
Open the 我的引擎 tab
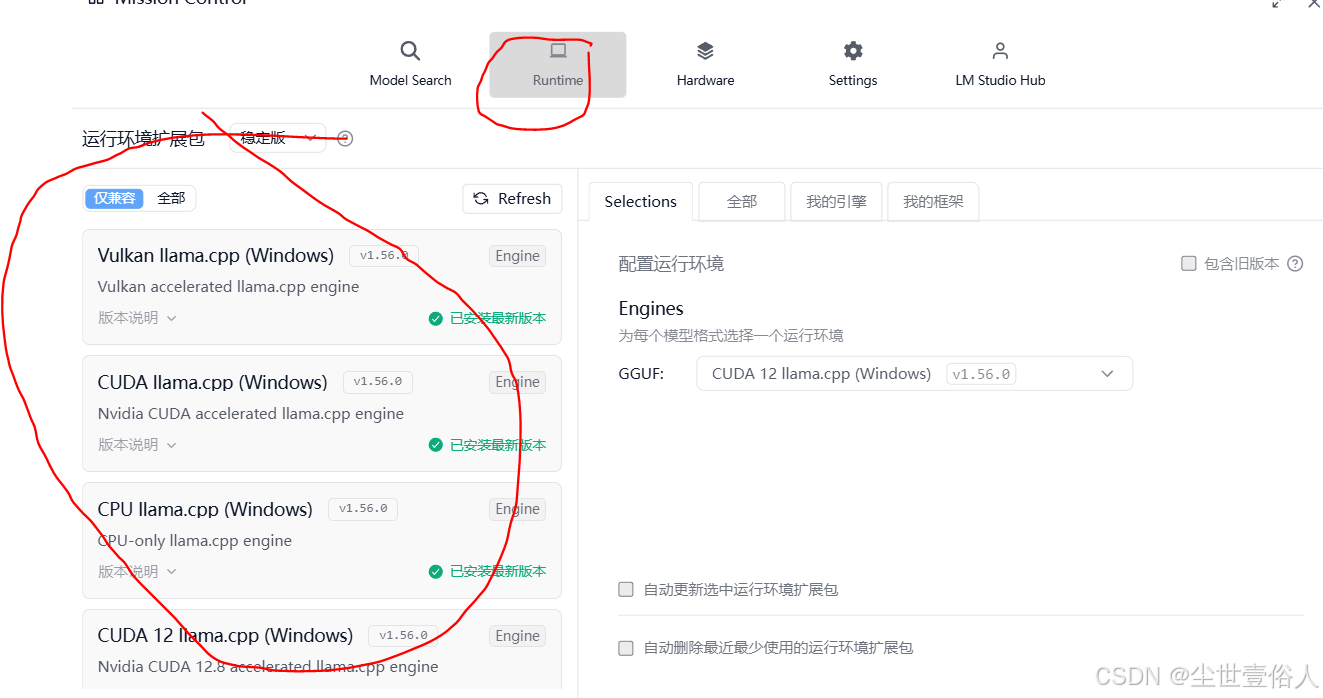click(x=836, y=201)
